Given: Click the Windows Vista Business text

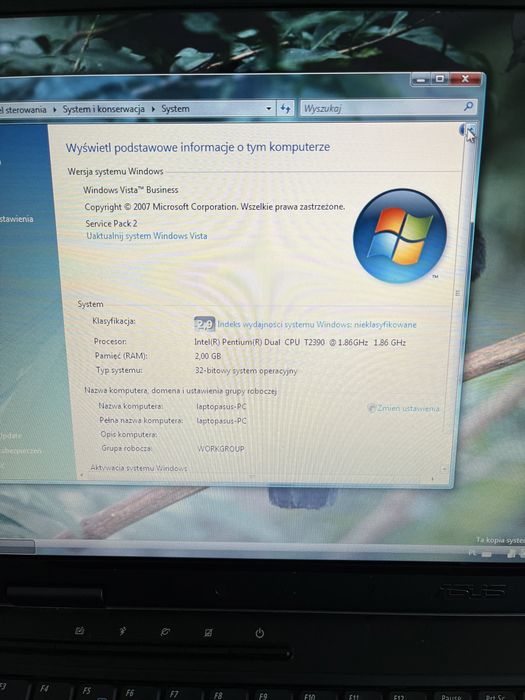Looking at the screenshot, I should pyautogui.click(x=131, y=190).
